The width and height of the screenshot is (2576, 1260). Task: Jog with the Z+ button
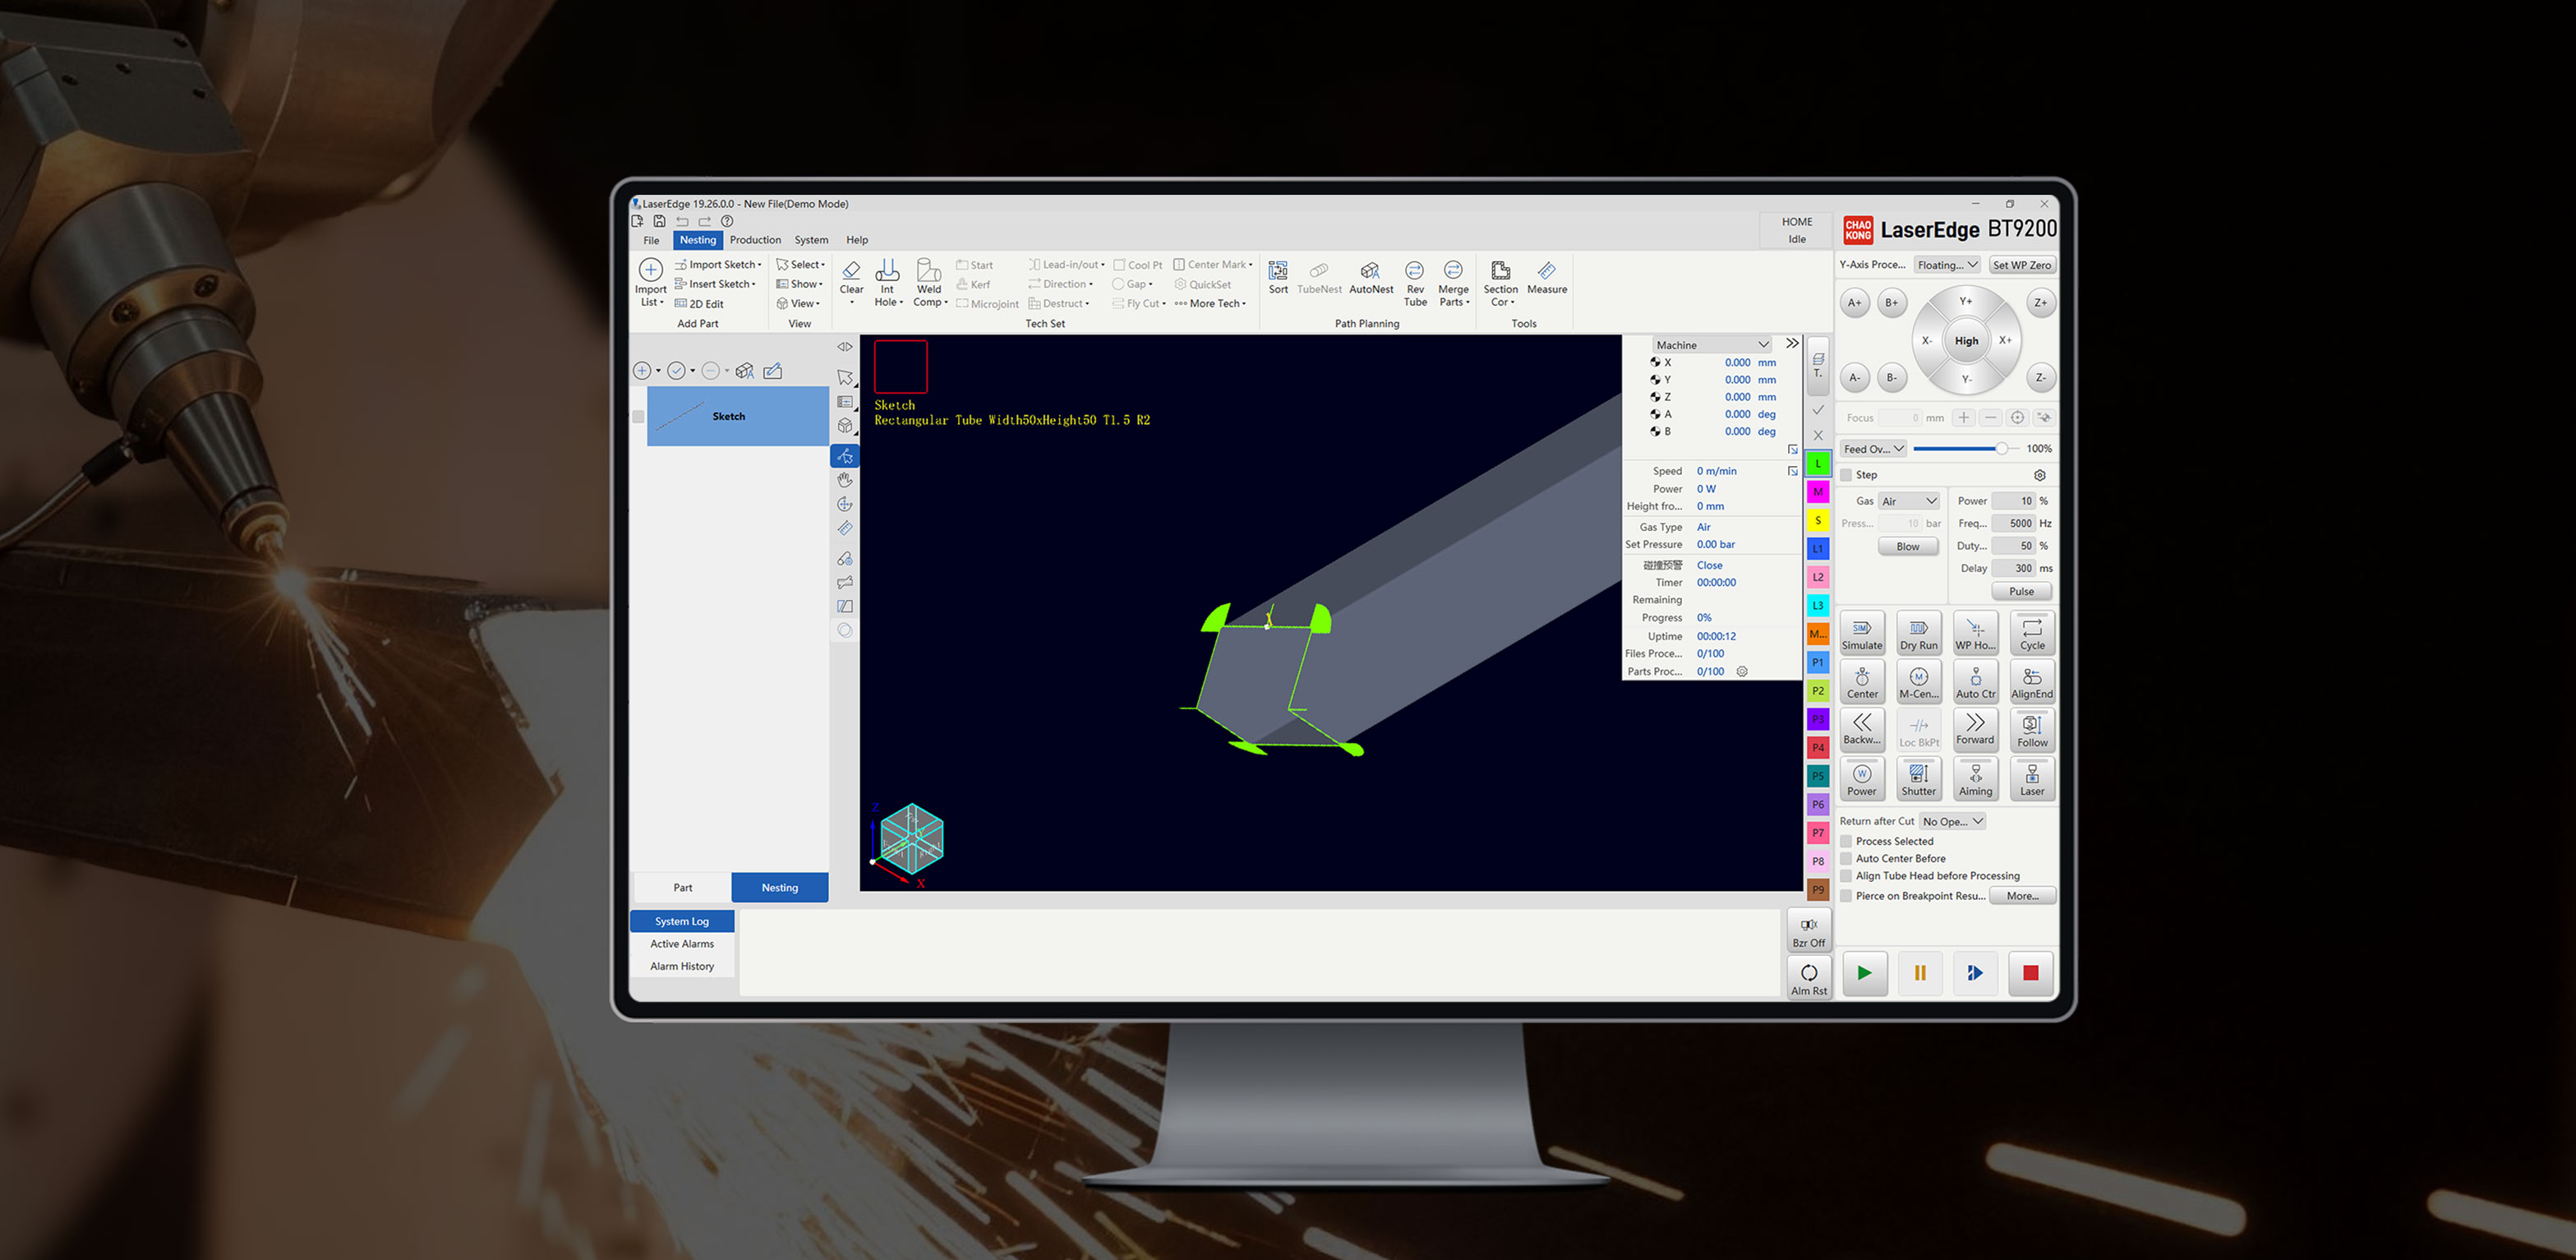coord(2040,303)
